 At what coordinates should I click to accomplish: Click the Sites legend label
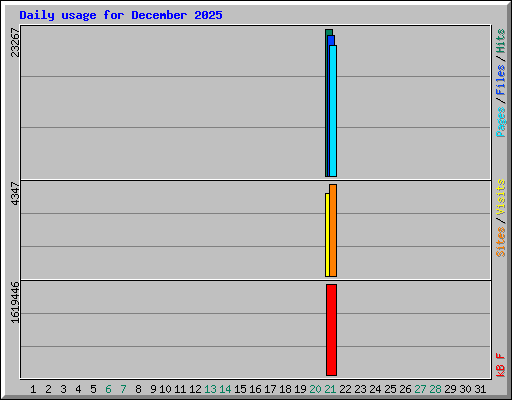[x=501, y=242]
